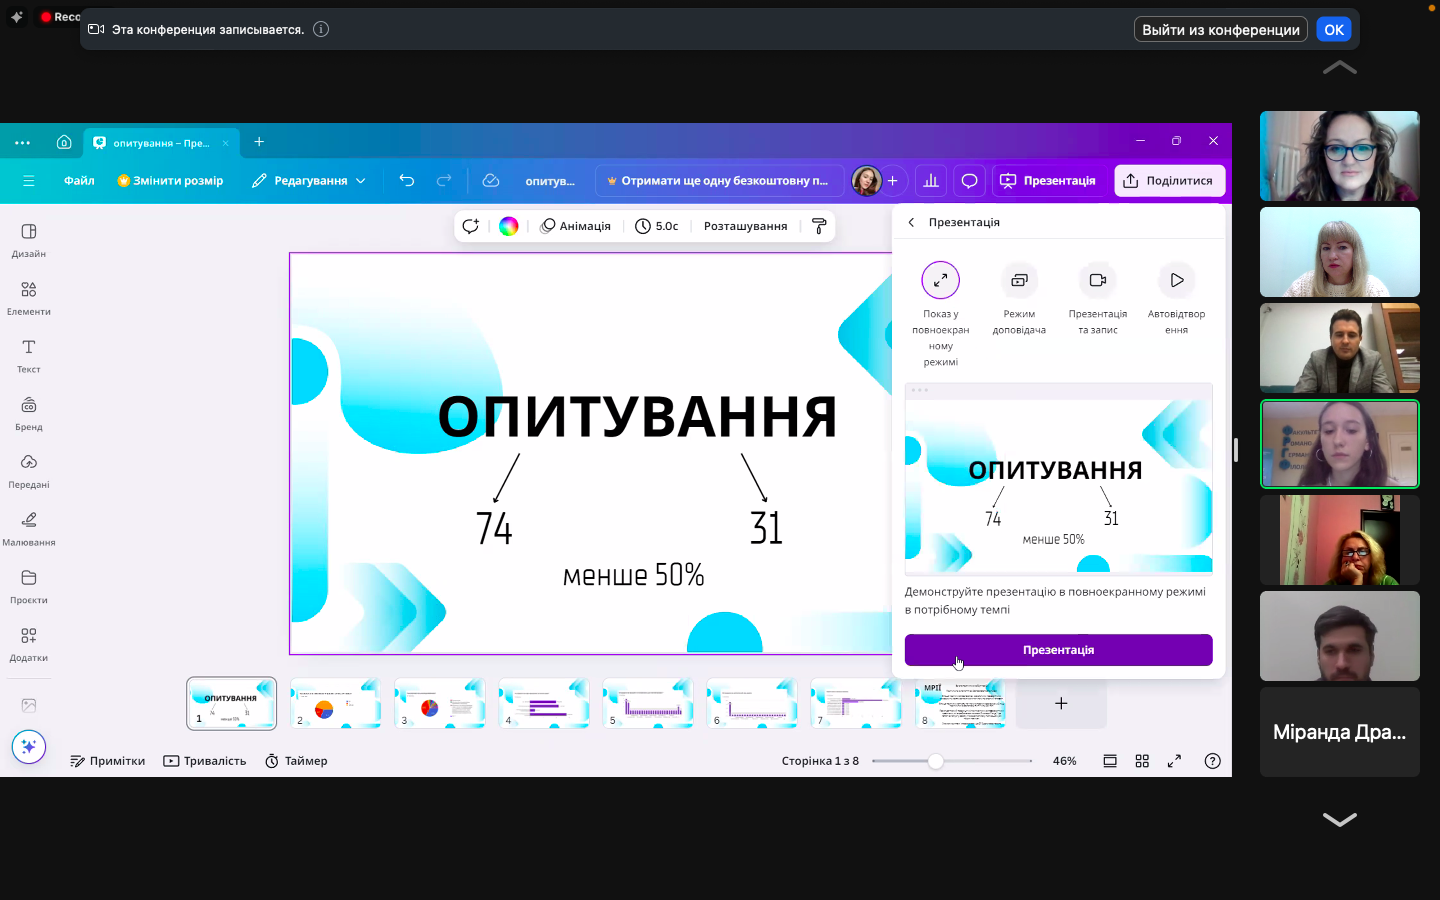Open the Drawing tool in sidebar
The width and height of the screenshot is (1440, 900).
pos(28,528)
